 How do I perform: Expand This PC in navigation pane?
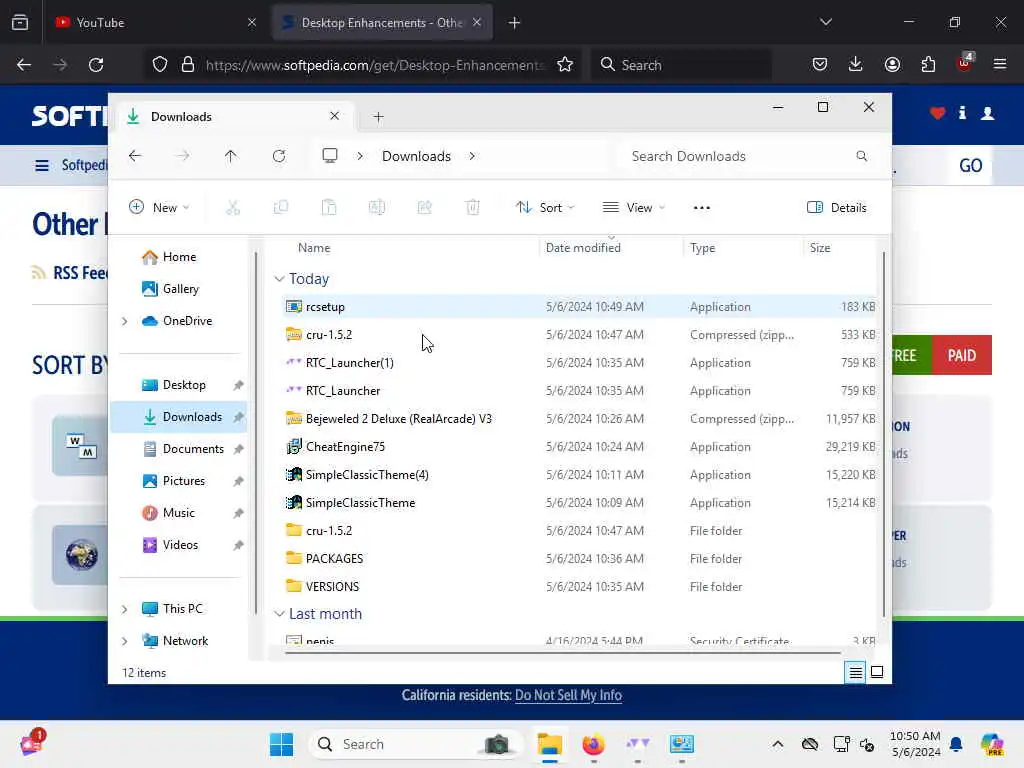pos(125,609)
